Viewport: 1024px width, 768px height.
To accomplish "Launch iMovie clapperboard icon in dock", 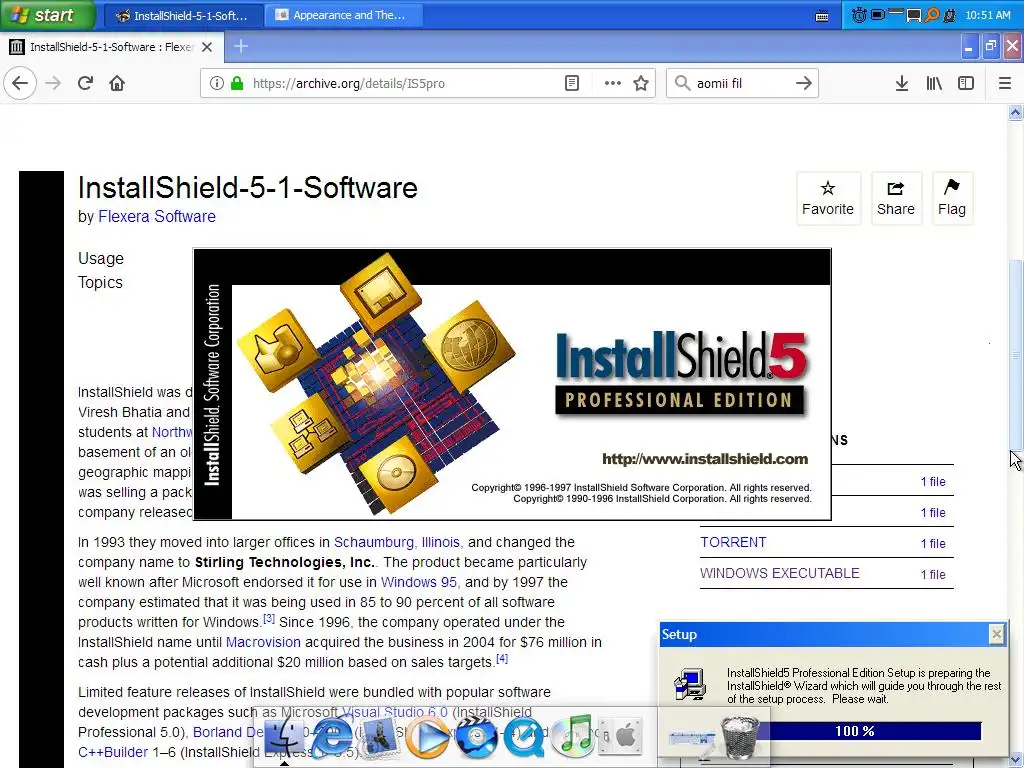I will tap(477, 737).
